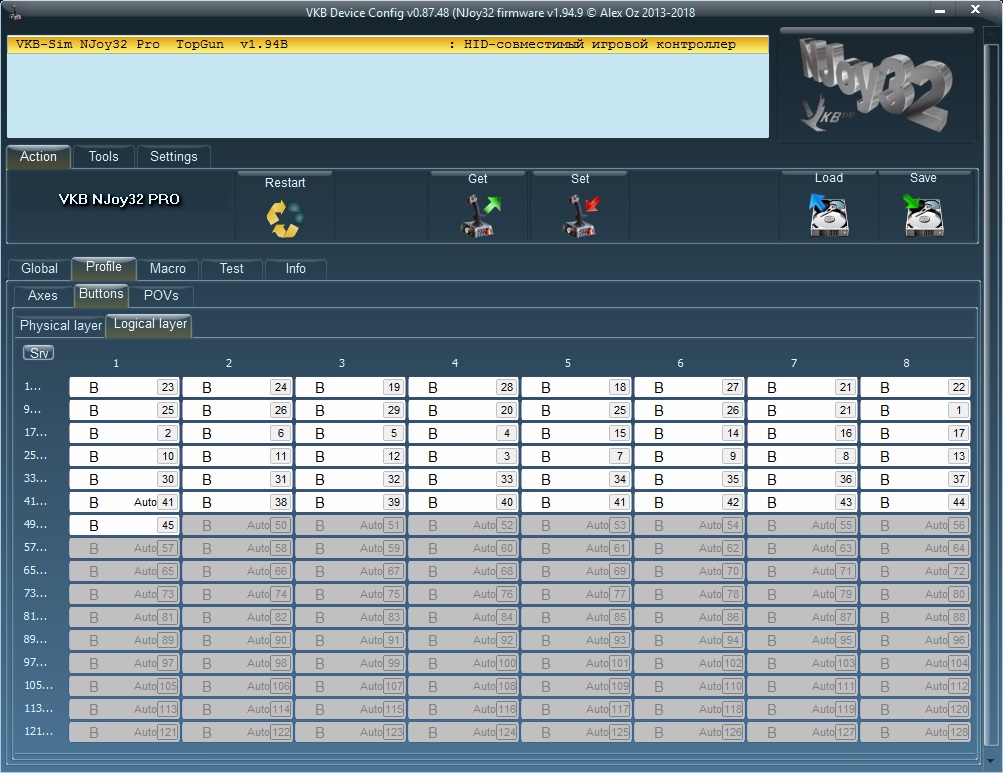Image resolution: width=1003 pixels, height=773 pixels.
Task: Click the cell numbered 16 in row 17
Action: click(x=802, y=433)
